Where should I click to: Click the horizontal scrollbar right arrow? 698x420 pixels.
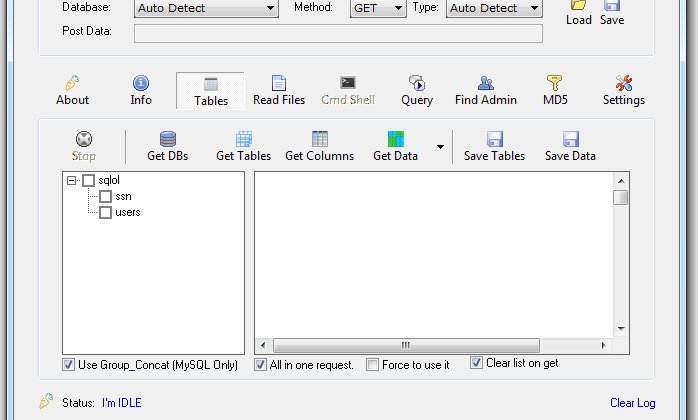[604, 345]
